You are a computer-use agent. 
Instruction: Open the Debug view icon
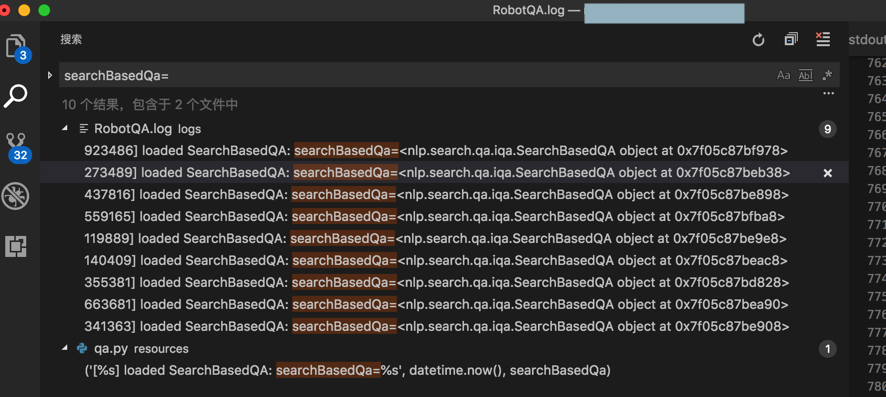(x=16, y=196)
